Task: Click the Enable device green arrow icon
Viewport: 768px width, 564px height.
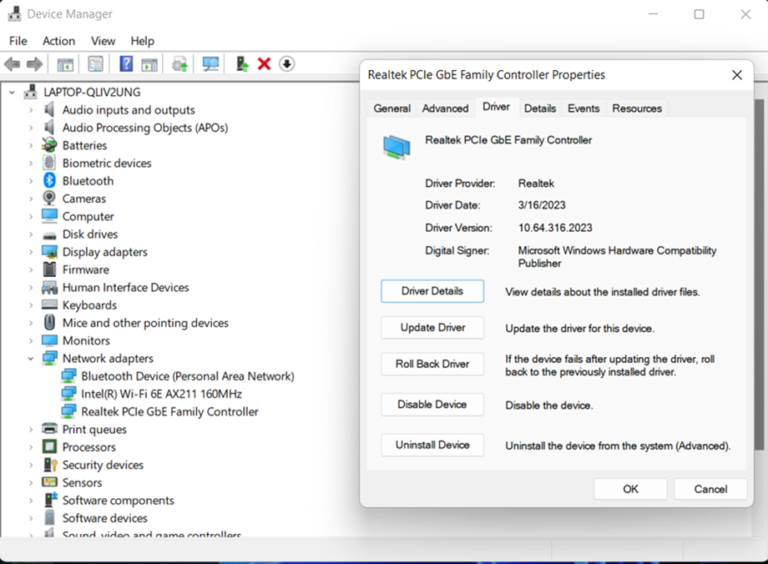Action: click(242, 64)
